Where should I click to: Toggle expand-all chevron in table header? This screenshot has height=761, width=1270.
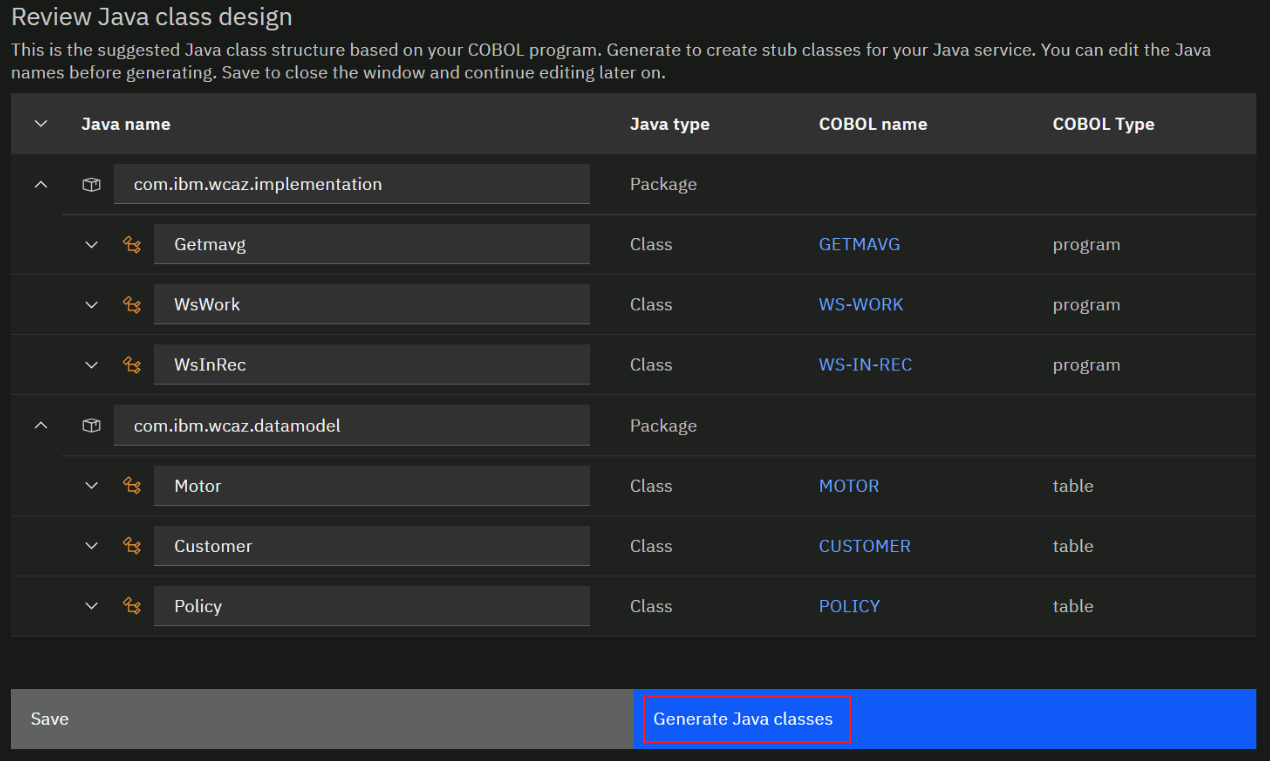pyautogui.click(x=41, y=124)
